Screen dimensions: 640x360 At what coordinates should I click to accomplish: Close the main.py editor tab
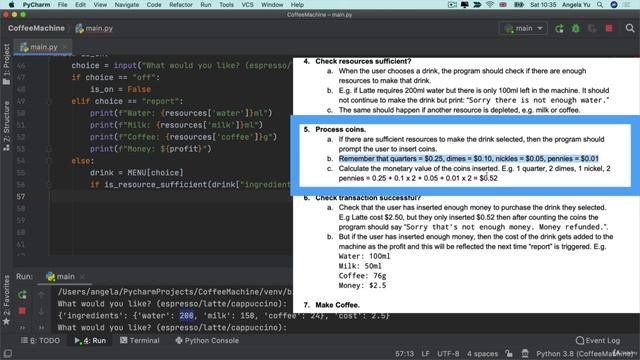[x=65, y=47]
